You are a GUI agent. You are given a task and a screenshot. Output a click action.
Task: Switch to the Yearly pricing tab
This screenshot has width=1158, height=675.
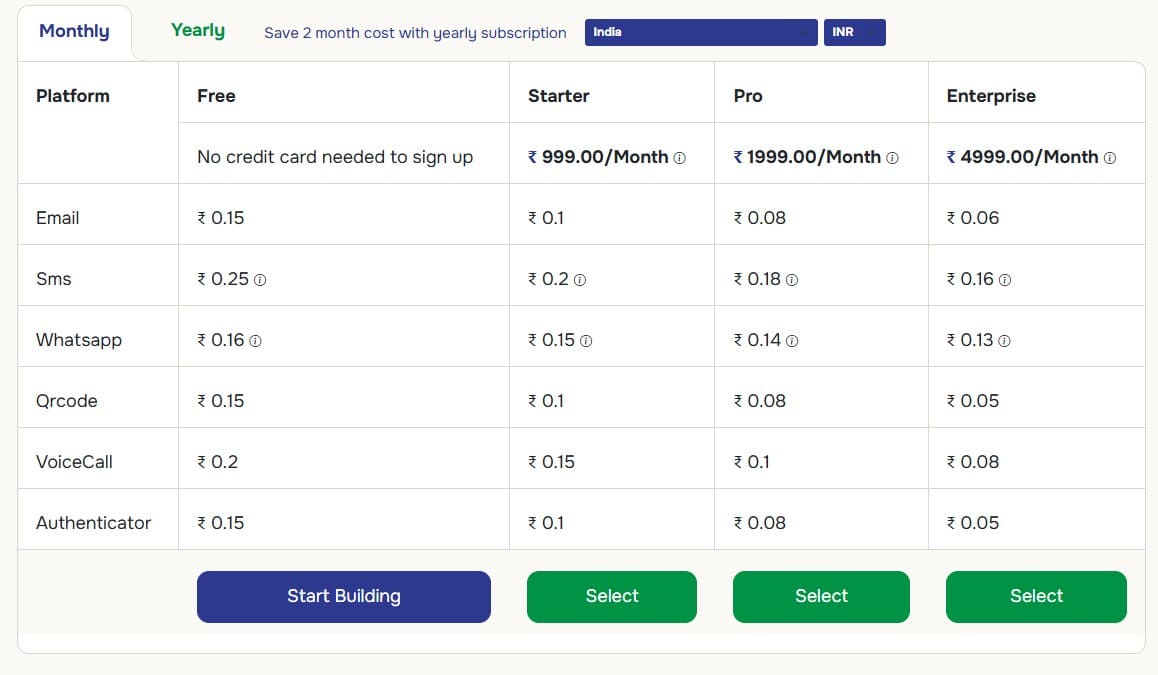click(197, 30)
